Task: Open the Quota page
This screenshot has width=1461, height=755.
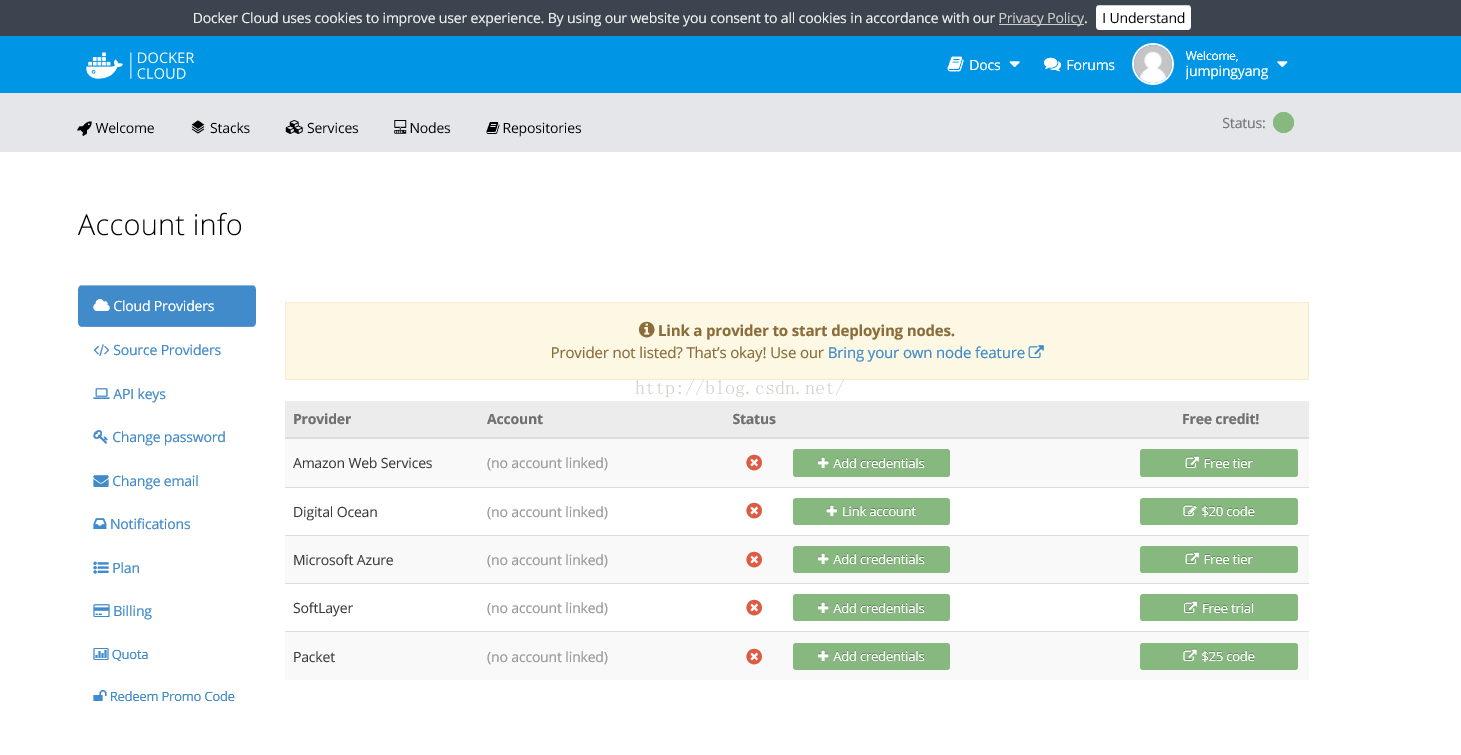Action: pos(120,654)
